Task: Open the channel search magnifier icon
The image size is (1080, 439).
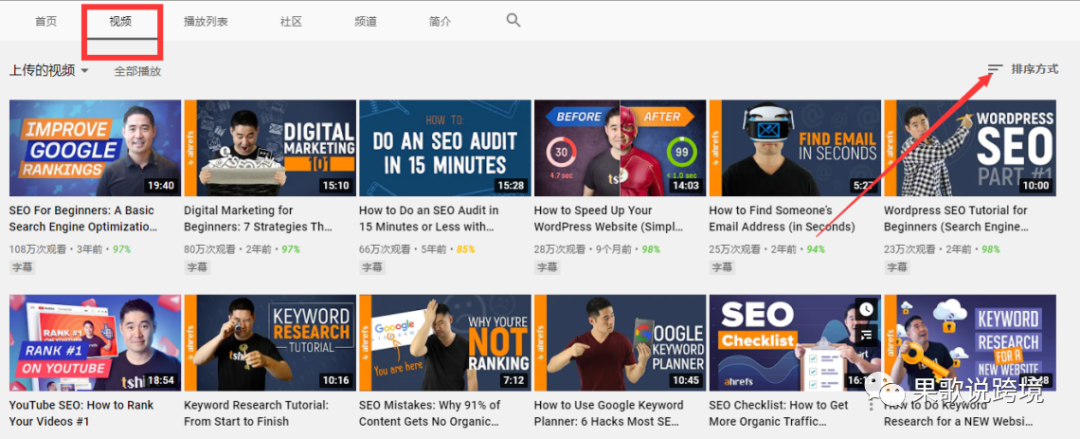Action: pyautogui.click(x=513, y=20)
